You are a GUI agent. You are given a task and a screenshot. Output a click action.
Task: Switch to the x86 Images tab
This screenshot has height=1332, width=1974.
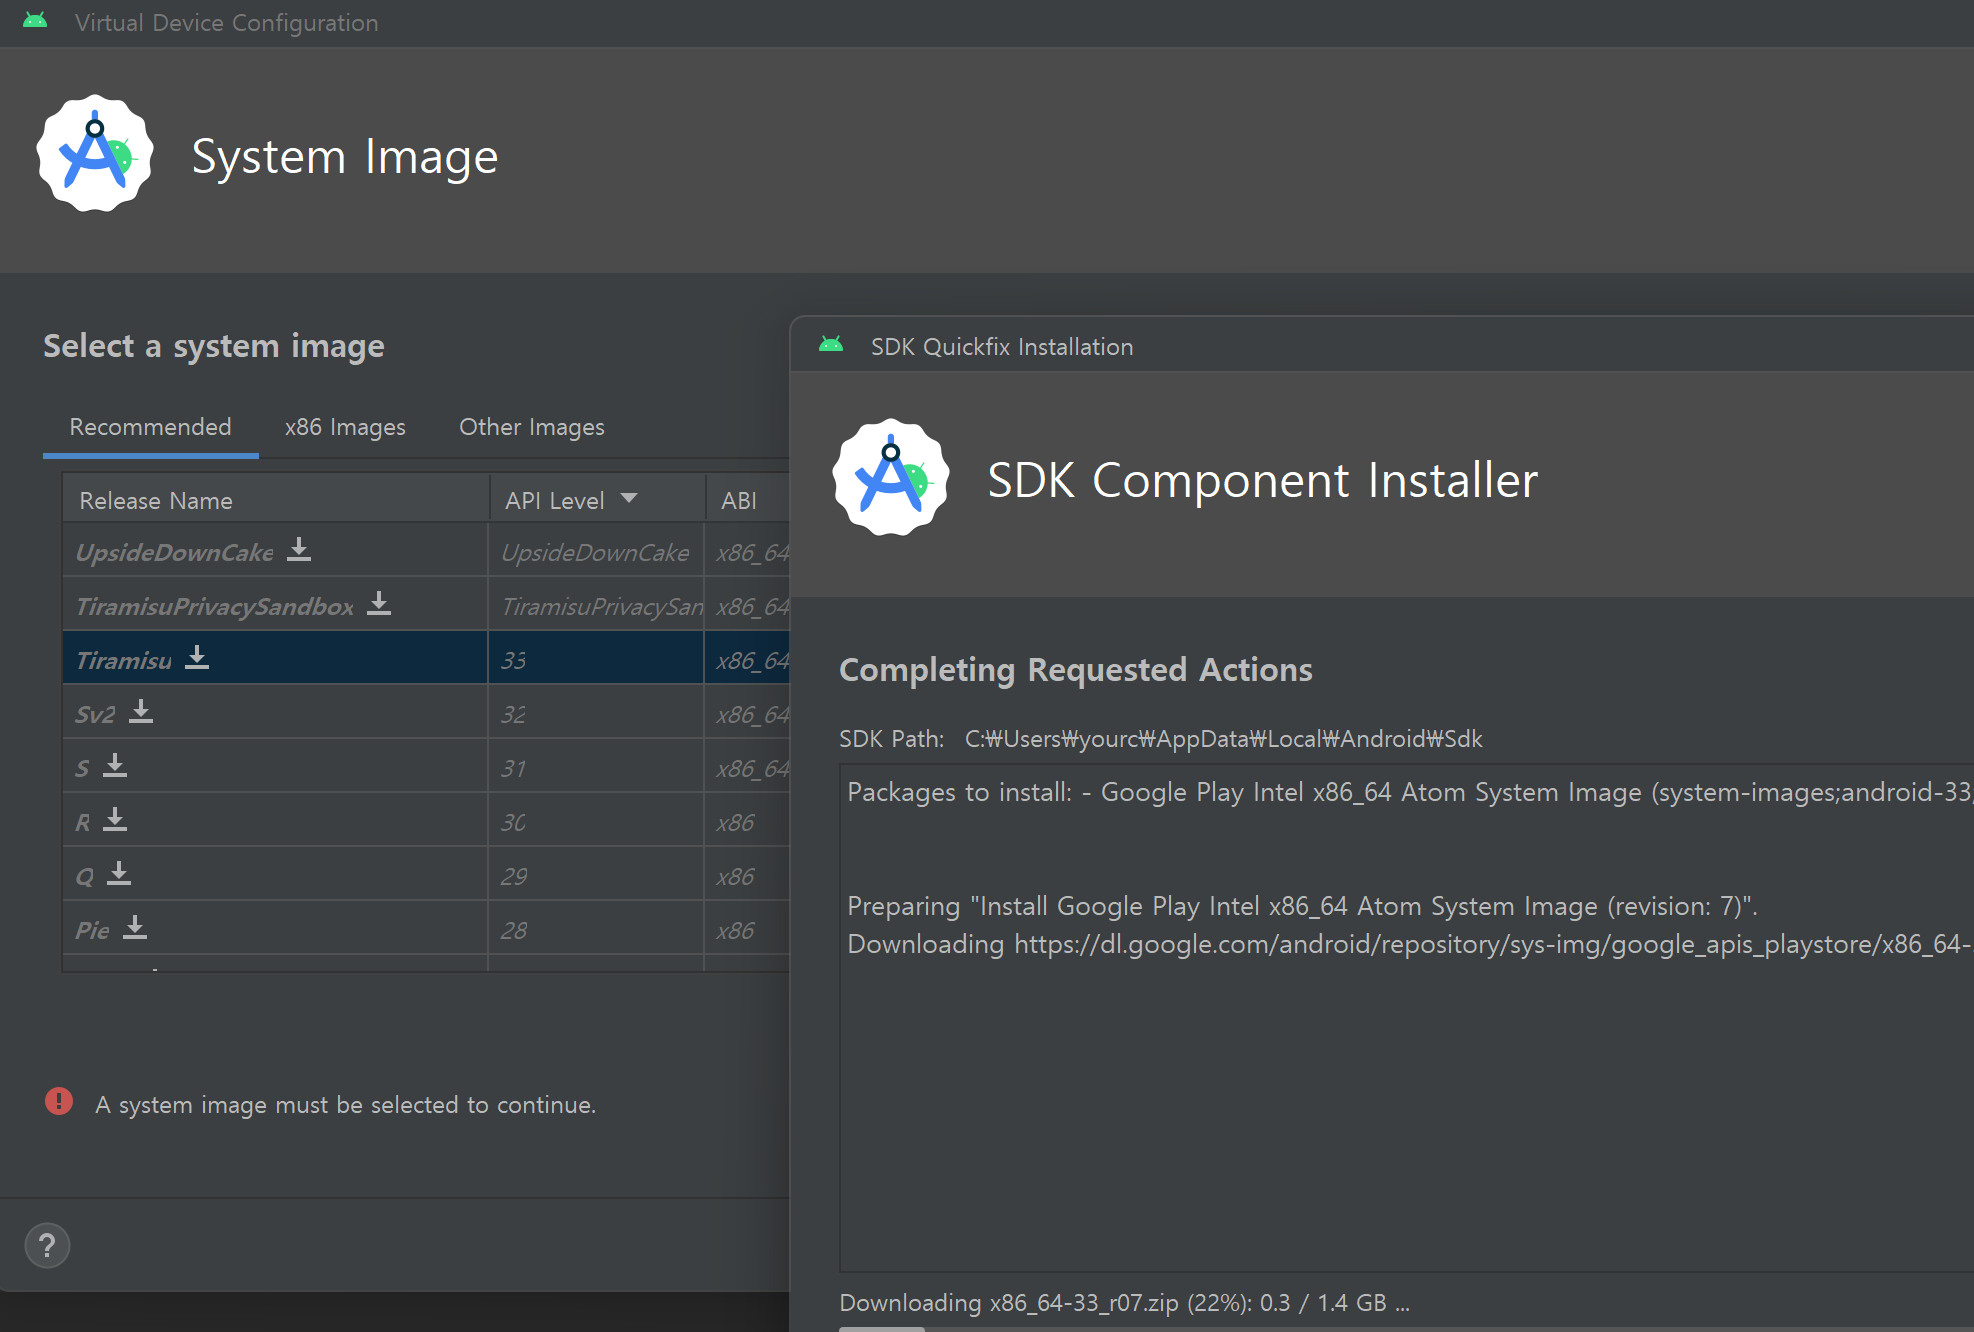[345, 427]
